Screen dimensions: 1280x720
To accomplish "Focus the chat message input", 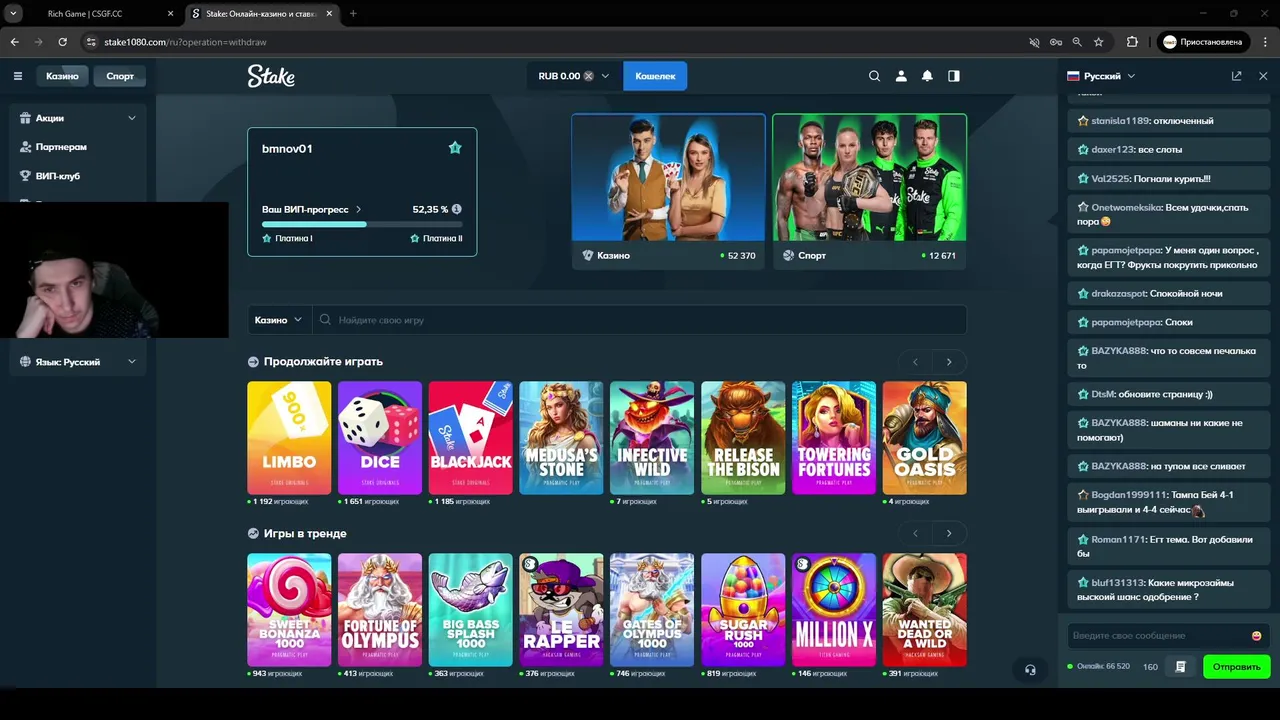I will click(1157, 636).
